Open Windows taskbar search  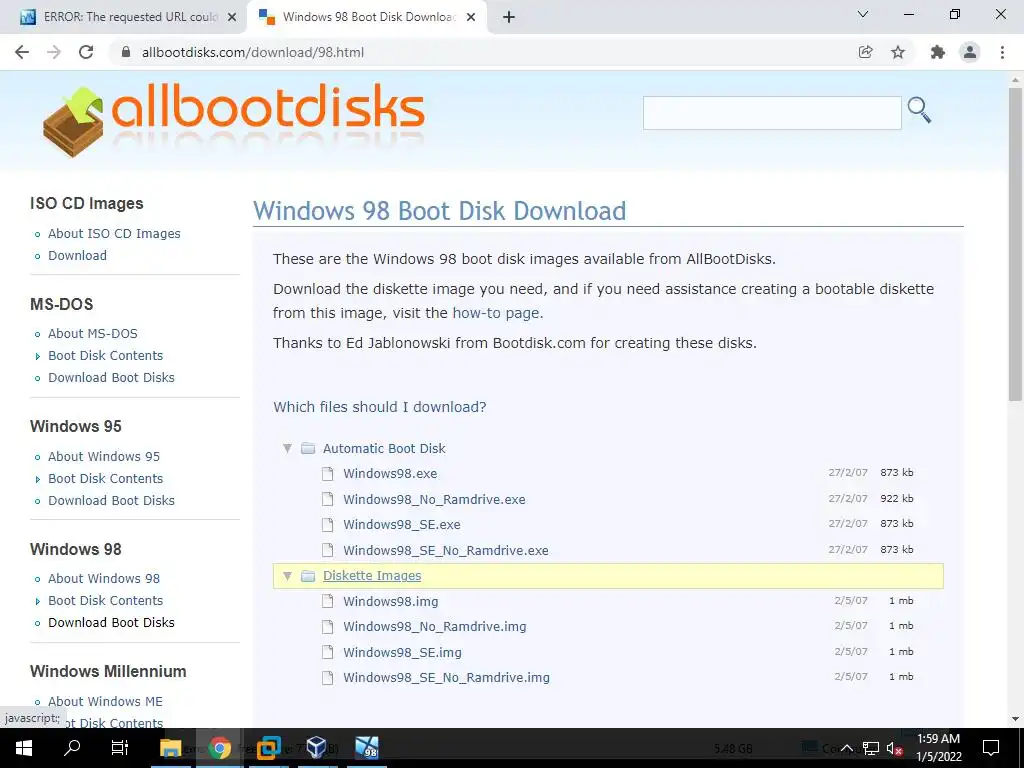click(72, 748)
